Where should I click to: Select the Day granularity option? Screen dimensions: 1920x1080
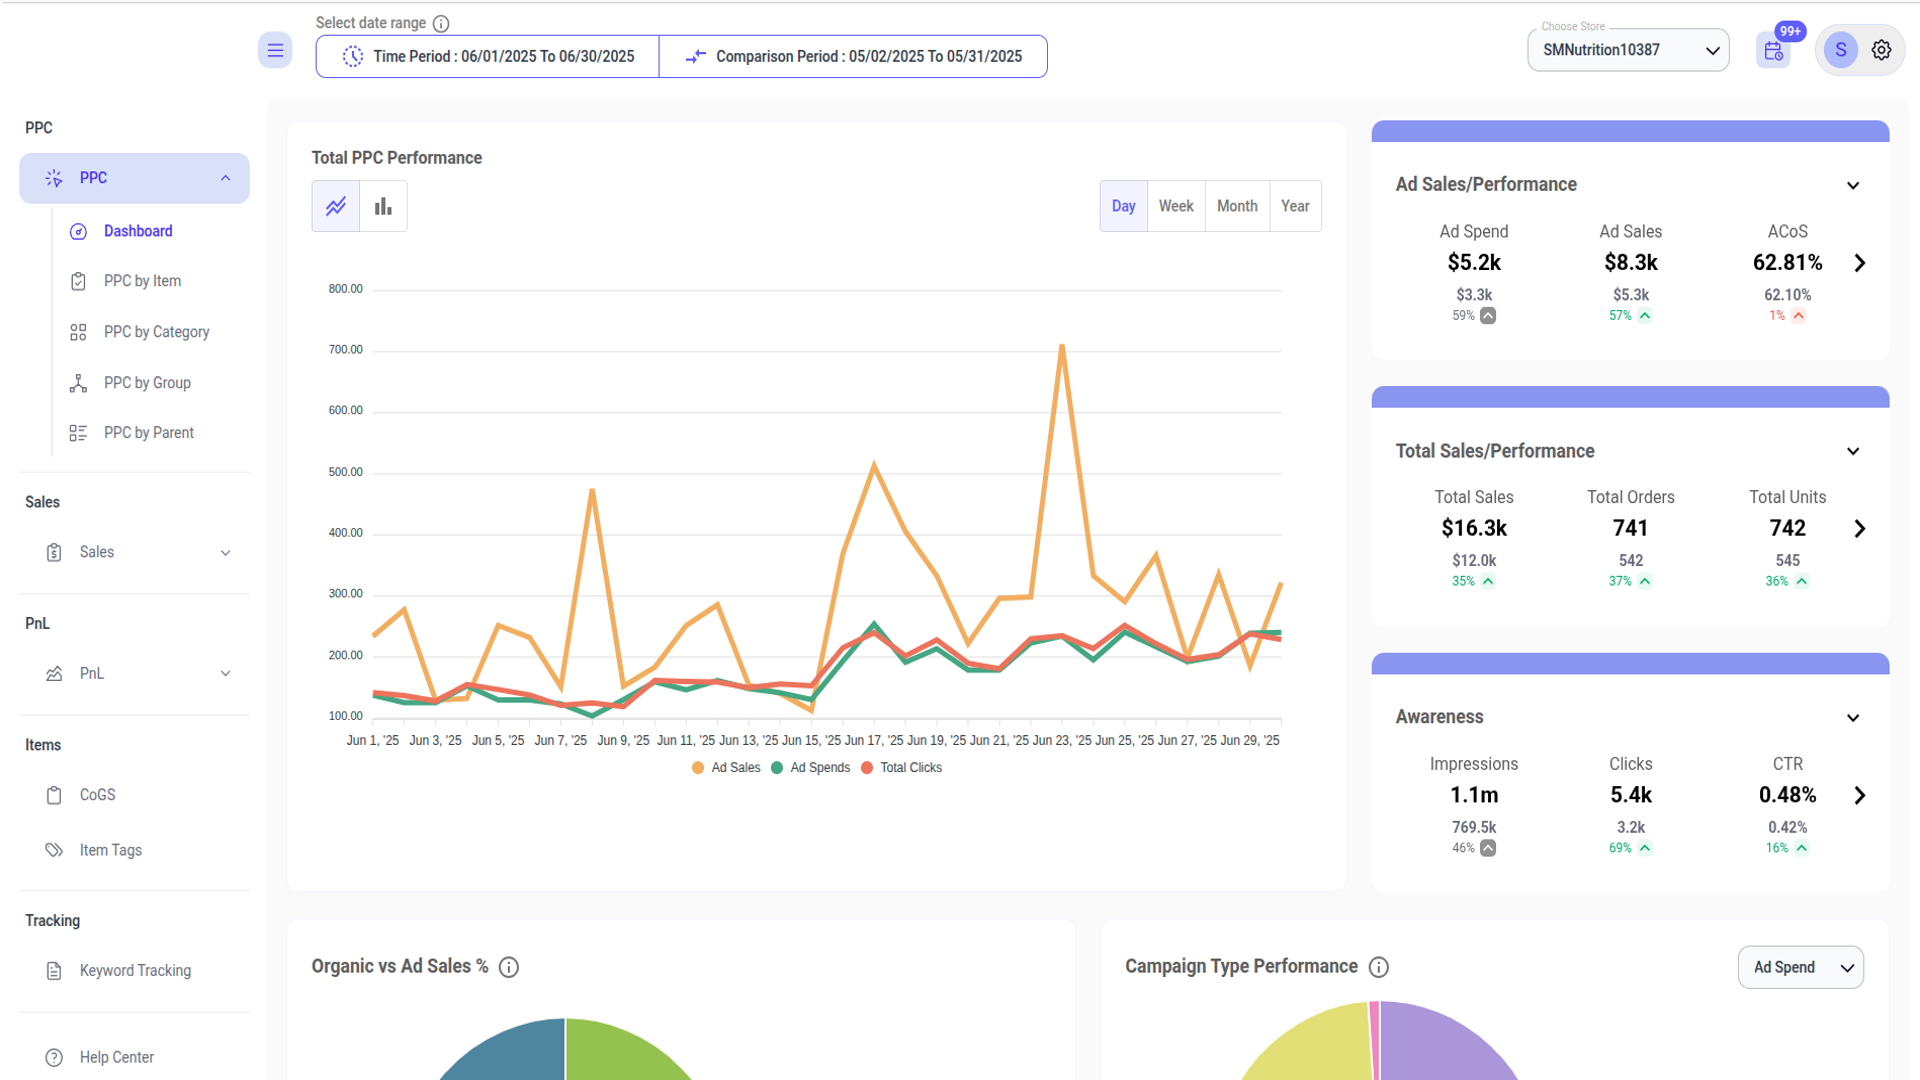click(x=1123, y=206)
